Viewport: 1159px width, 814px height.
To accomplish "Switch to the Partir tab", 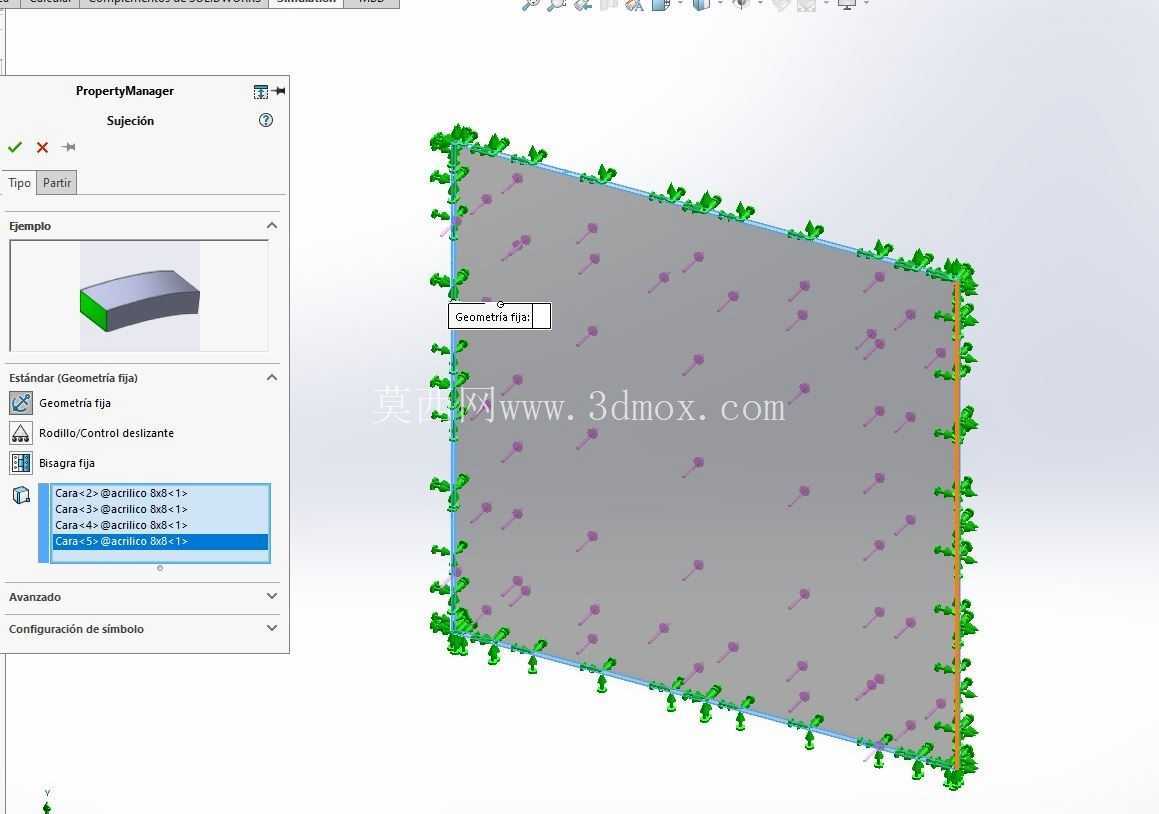I will point(57,183).
